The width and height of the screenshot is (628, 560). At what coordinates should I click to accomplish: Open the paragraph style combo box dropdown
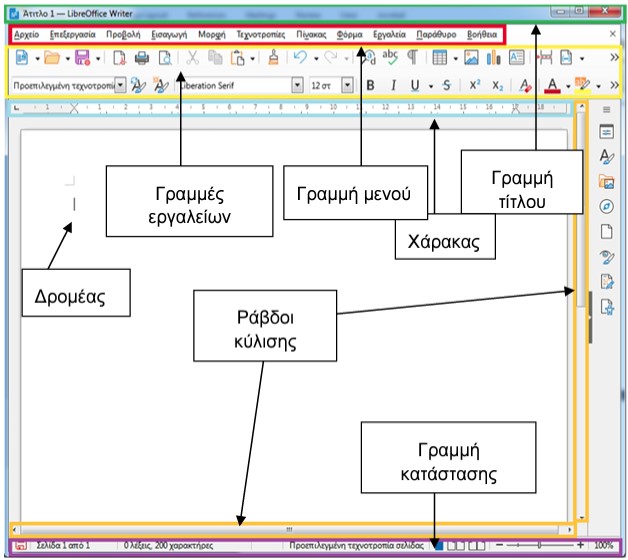121,85
